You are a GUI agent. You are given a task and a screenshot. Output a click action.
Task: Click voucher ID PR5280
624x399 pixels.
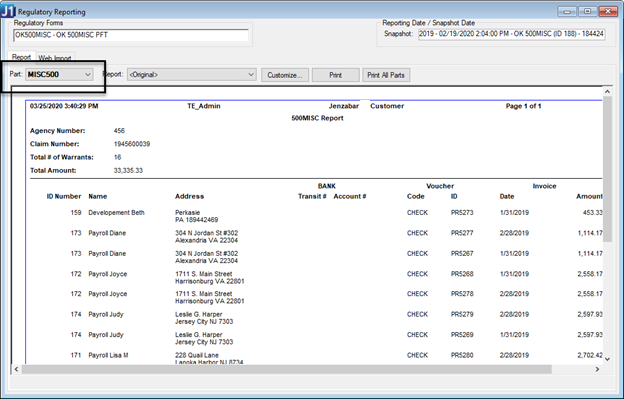(x=462, y=355)
